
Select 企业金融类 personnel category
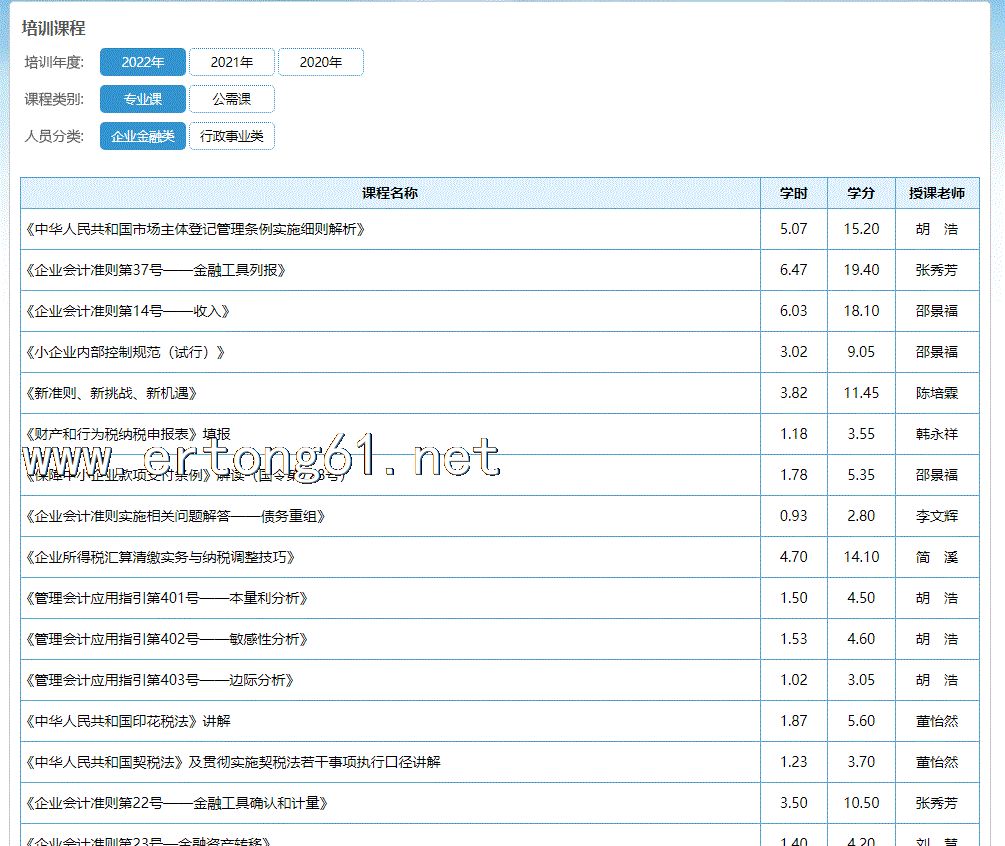[x=143, y=136]
